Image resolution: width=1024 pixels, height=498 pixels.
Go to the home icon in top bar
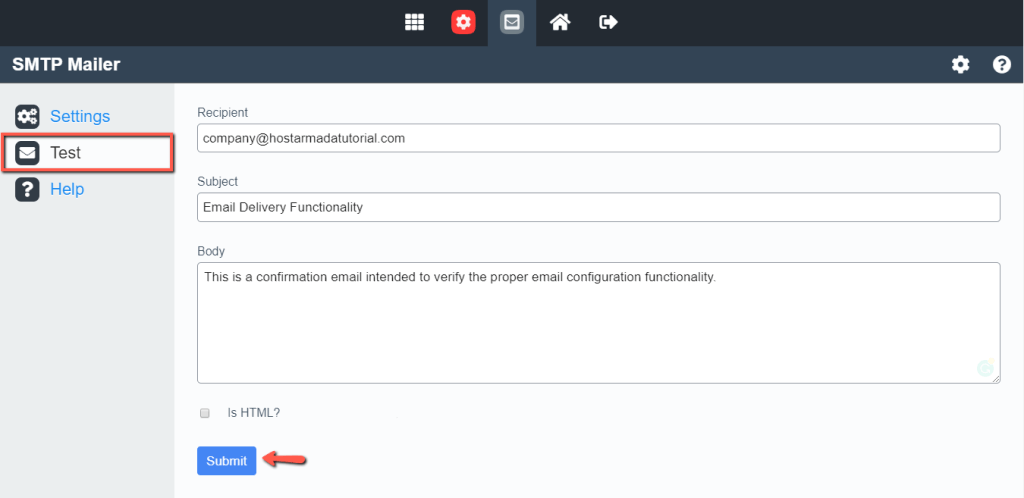[560, 22]
